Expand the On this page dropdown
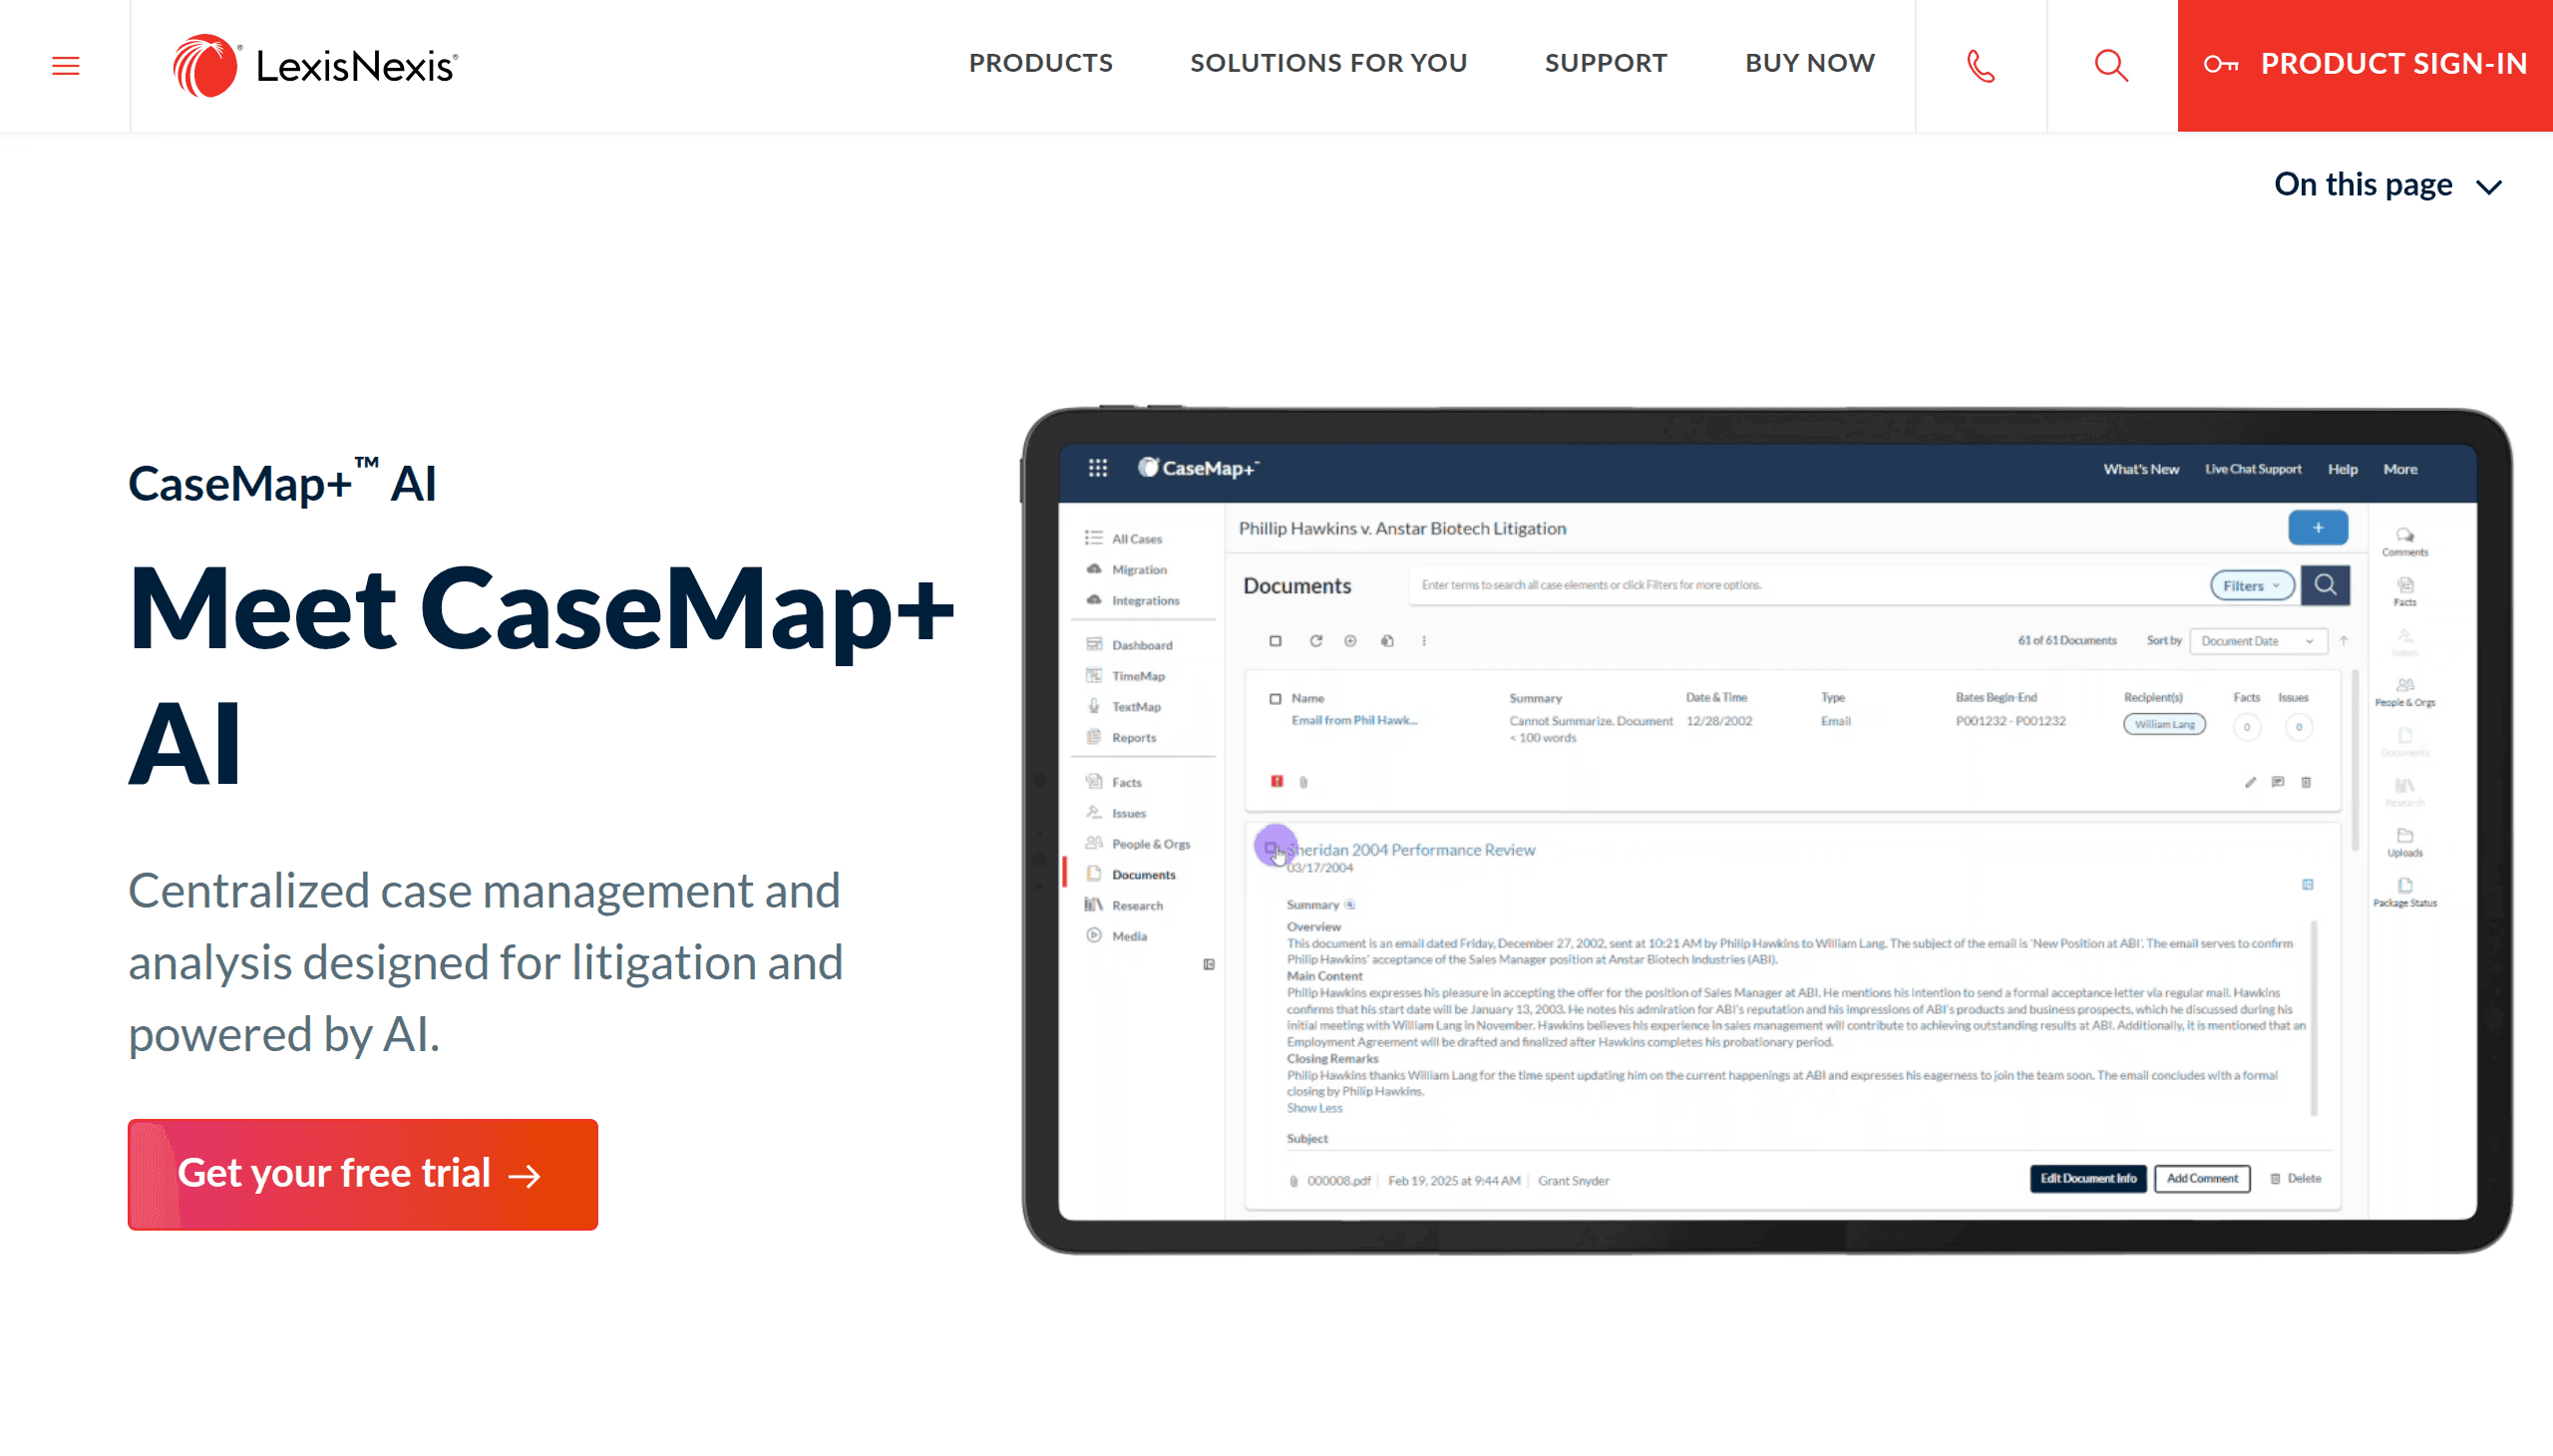The image size is (2553, 1456). tap(2387, 185)
